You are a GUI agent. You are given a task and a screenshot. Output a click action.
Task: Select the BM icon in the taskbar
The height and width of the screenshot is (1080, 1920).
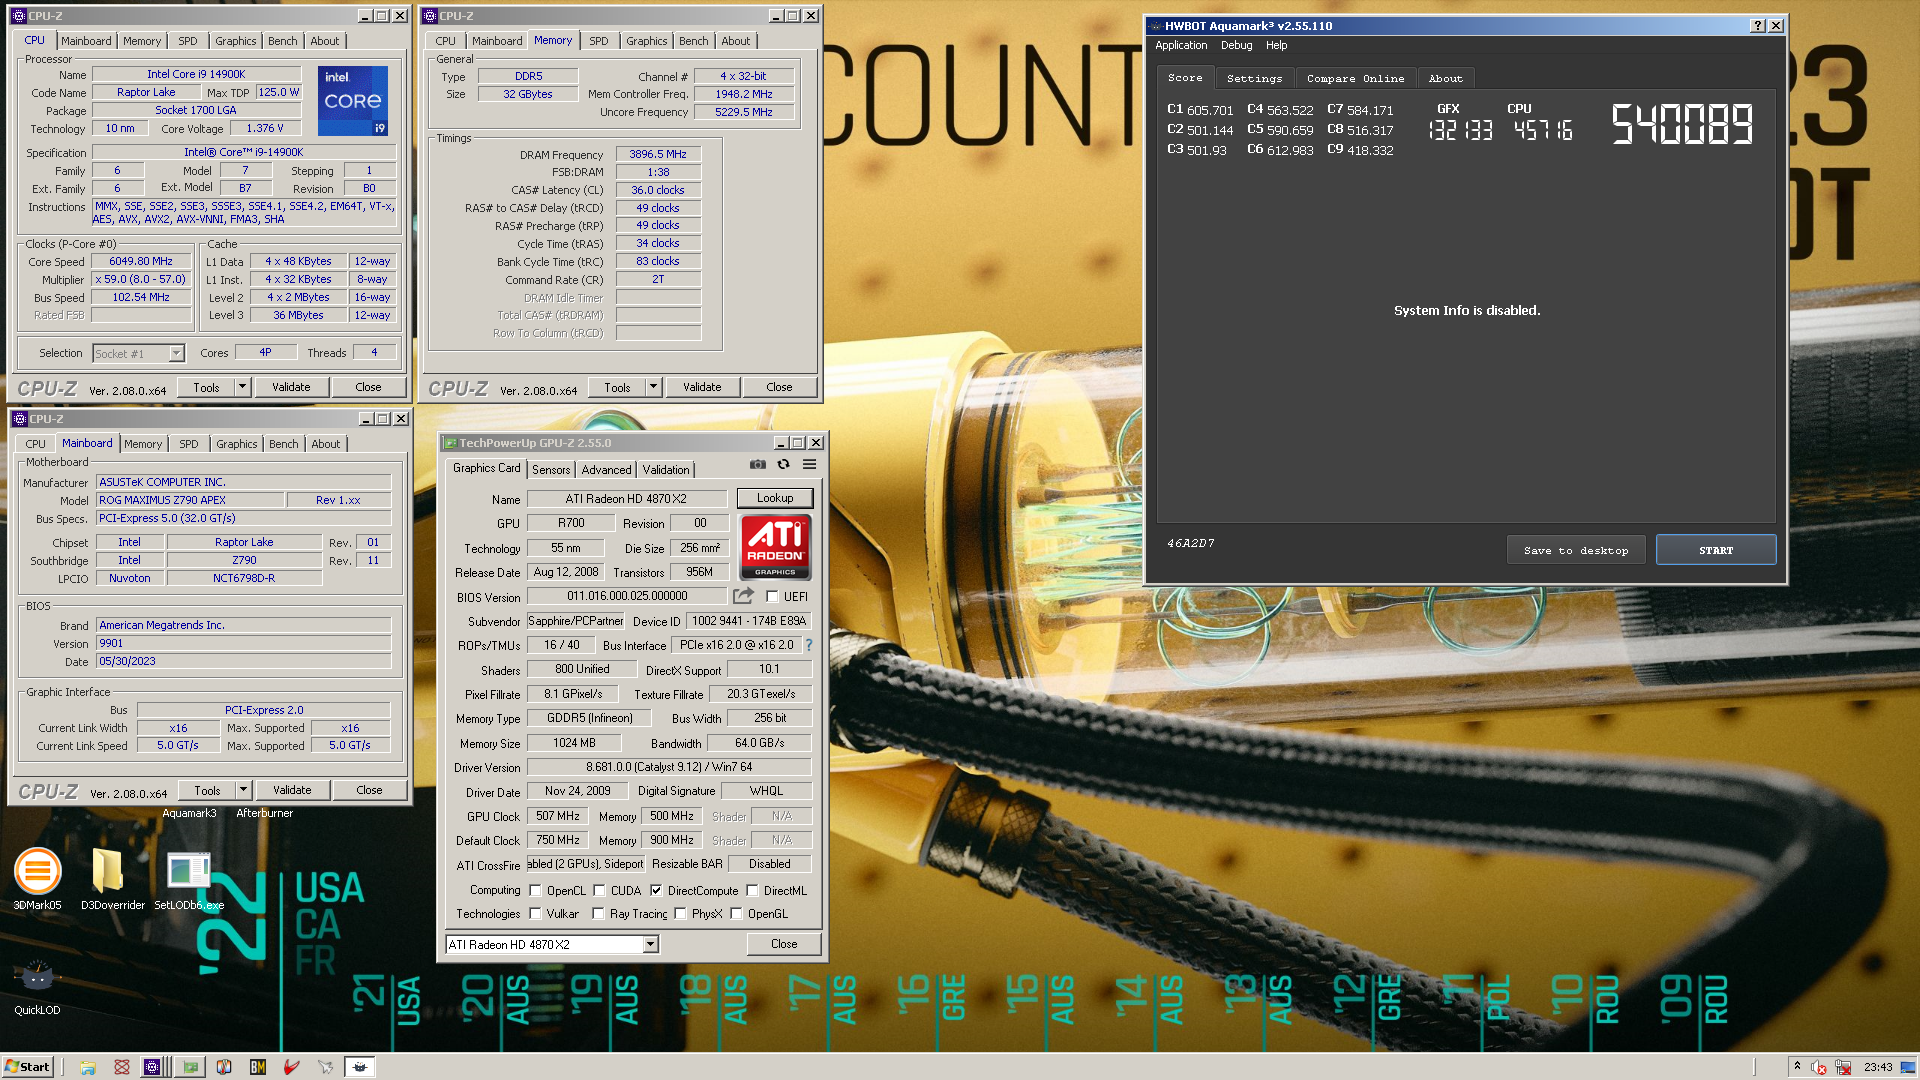click(258, 1067)
